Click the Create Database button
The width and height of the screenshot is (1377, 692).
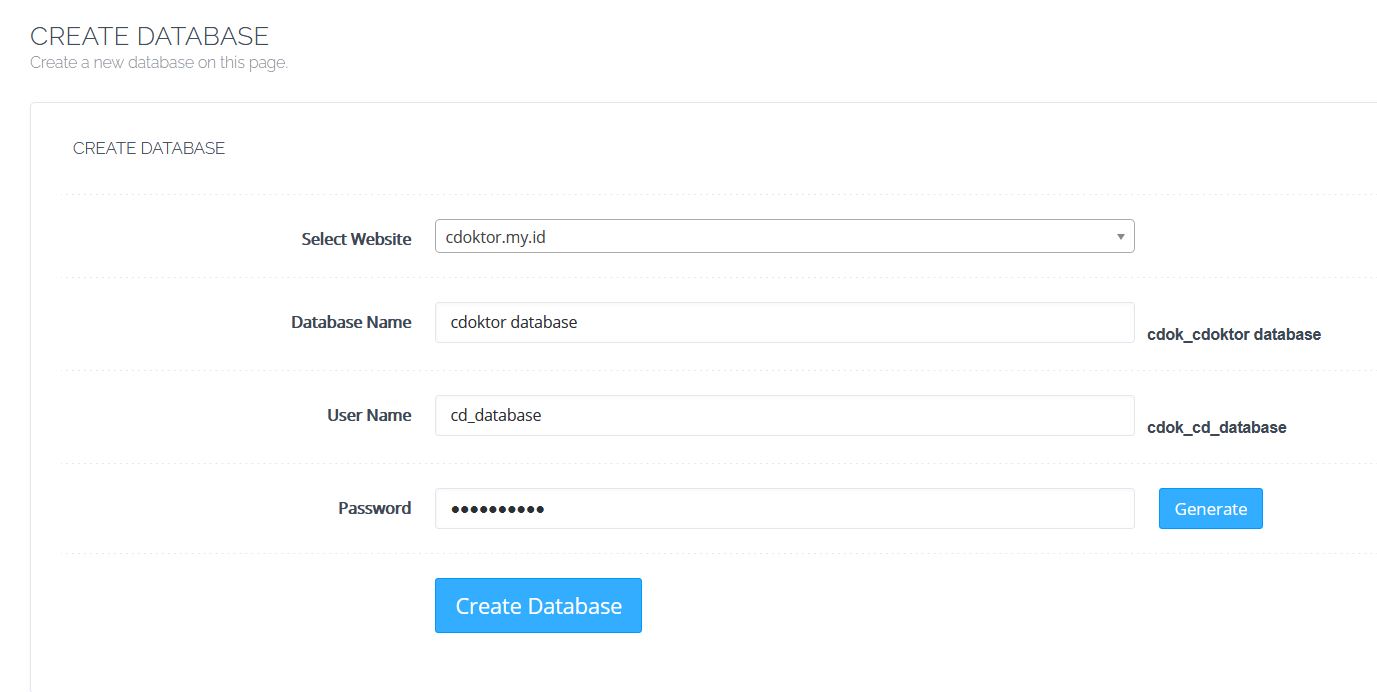(x=538, y=605)
